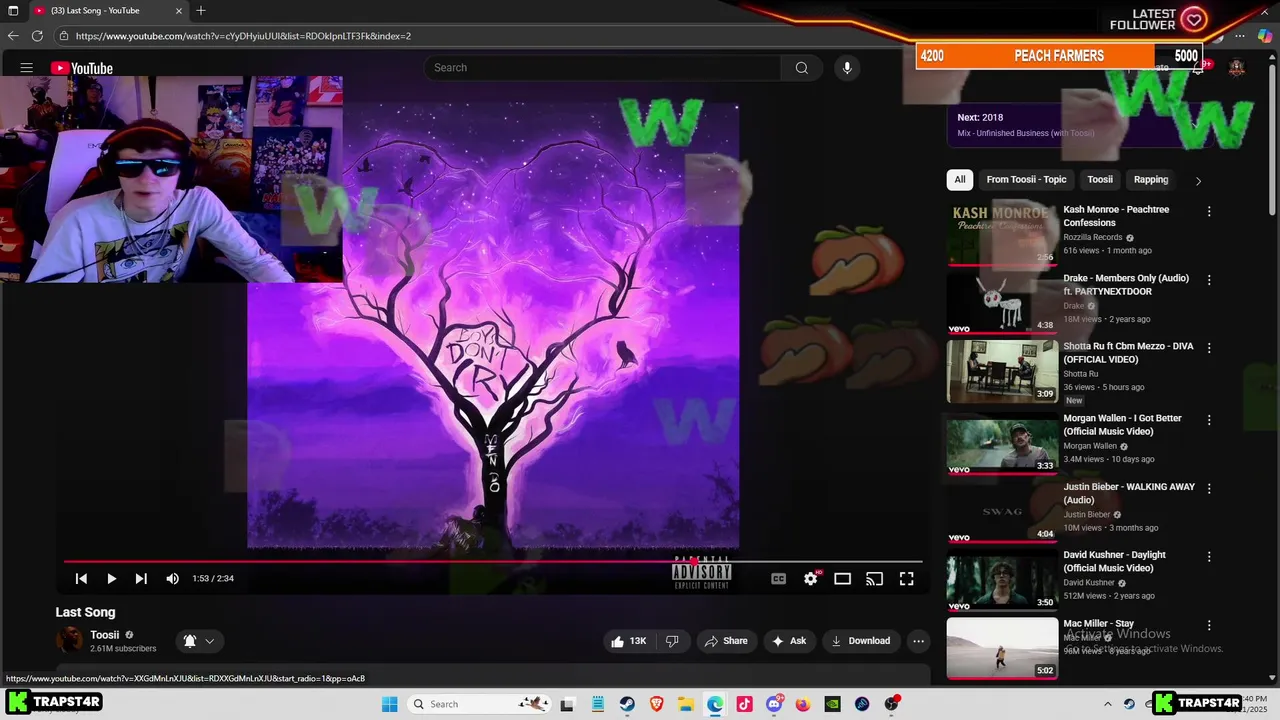
Task: Go to the YouTube home logo
Action: 82,68
